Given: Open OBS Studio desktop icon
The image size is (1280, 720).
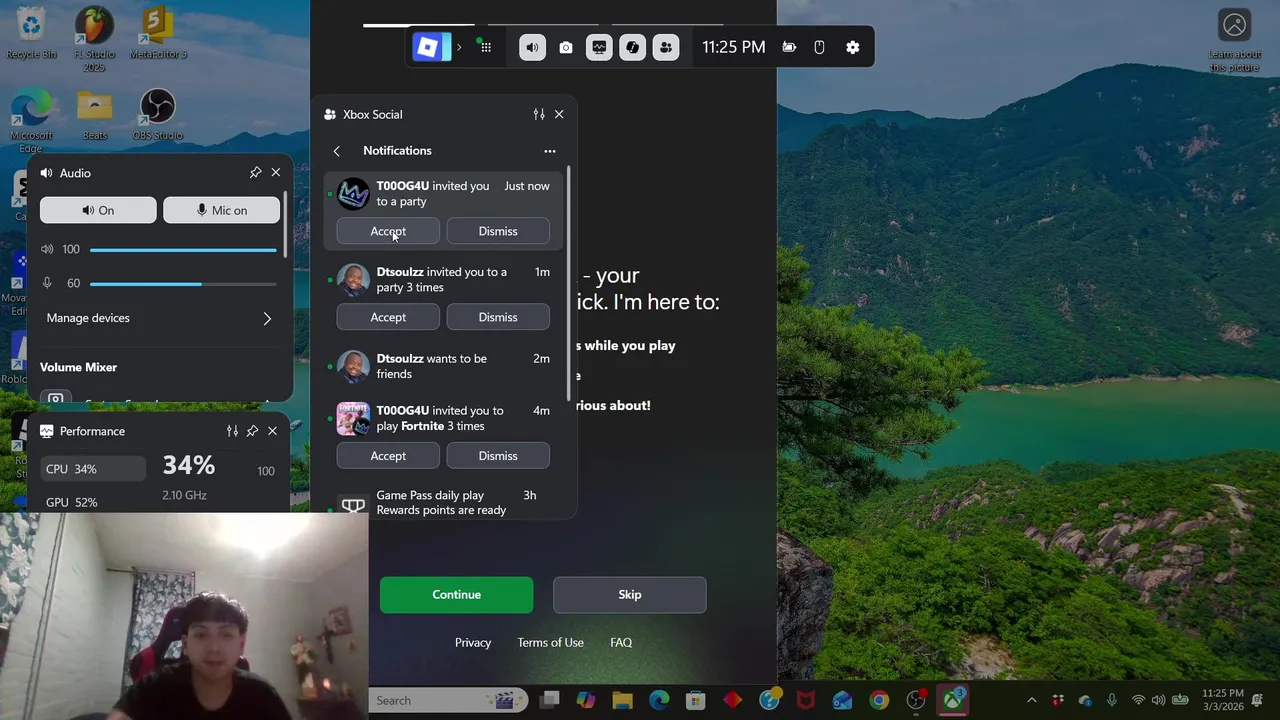Looking at the screenshot, I should point(158,115).
